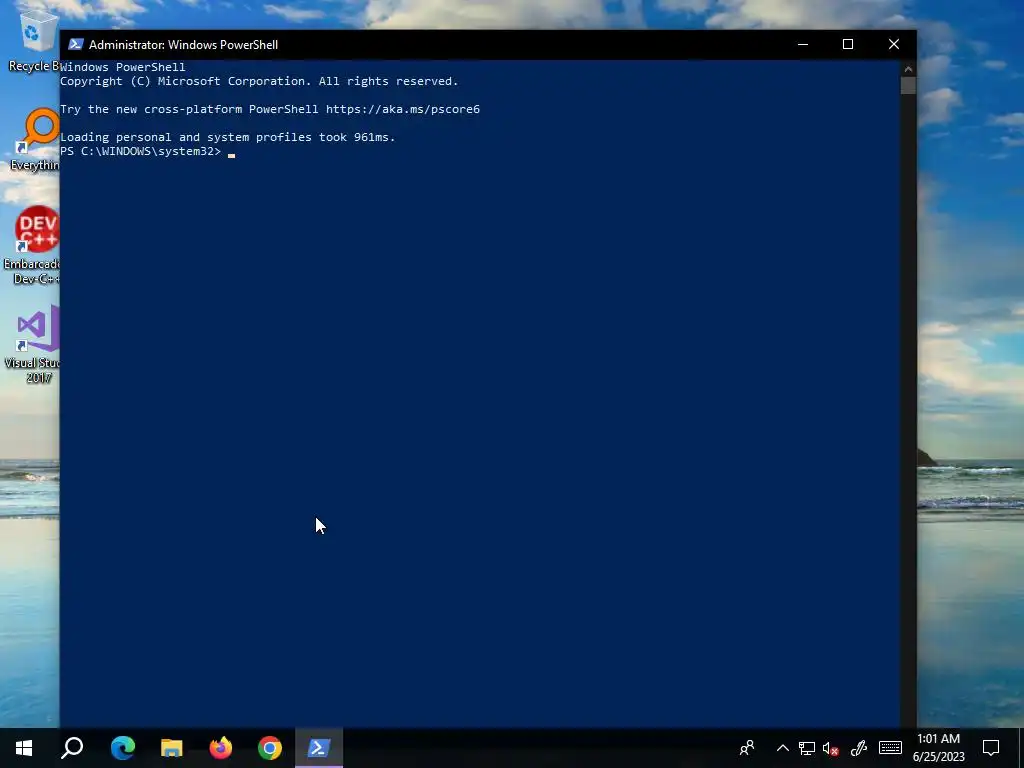Click PowerShell scrollbar up arrow
Image resolution: width=1024 pixels, height=768 pixels.
[908, 69]
